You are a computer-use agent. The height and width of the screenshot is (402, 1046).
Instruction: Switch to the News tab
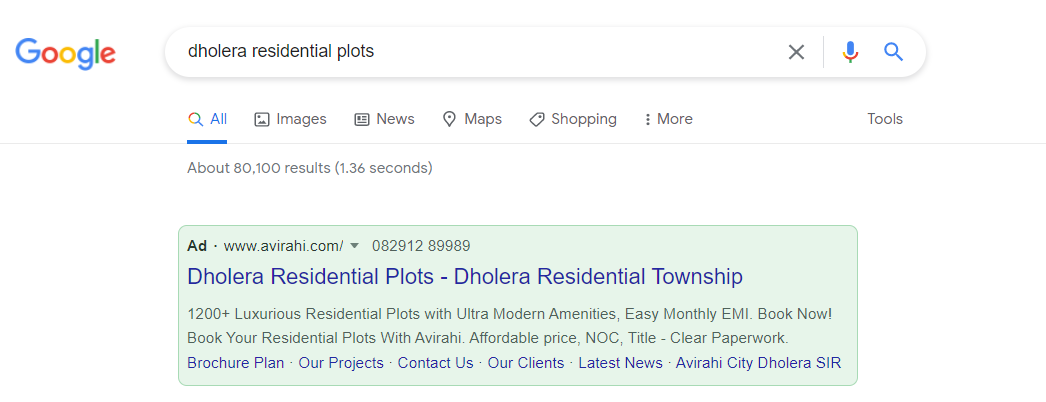(x=384, y=119)
